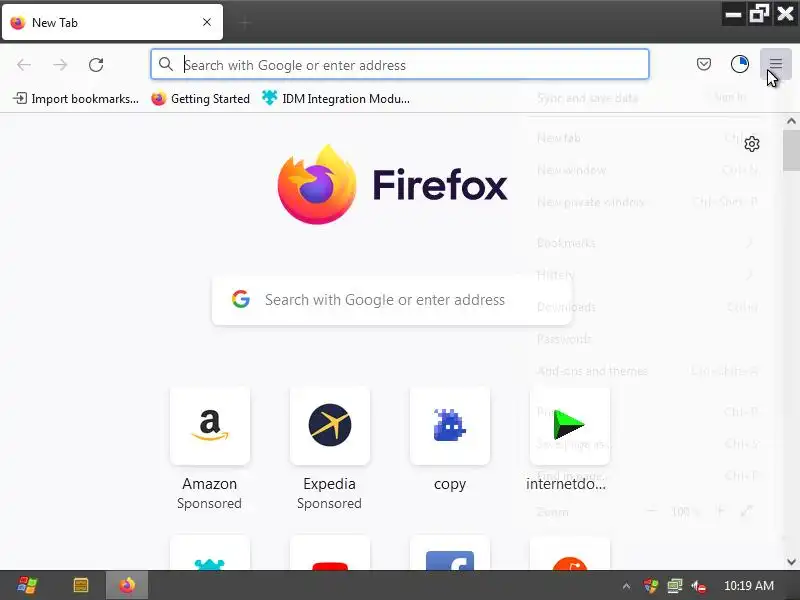Viewport: 800px width, 600px height.
Task: Click the magnifier icon in address bar
Action: pyautogui.click(x=166, y=64)
